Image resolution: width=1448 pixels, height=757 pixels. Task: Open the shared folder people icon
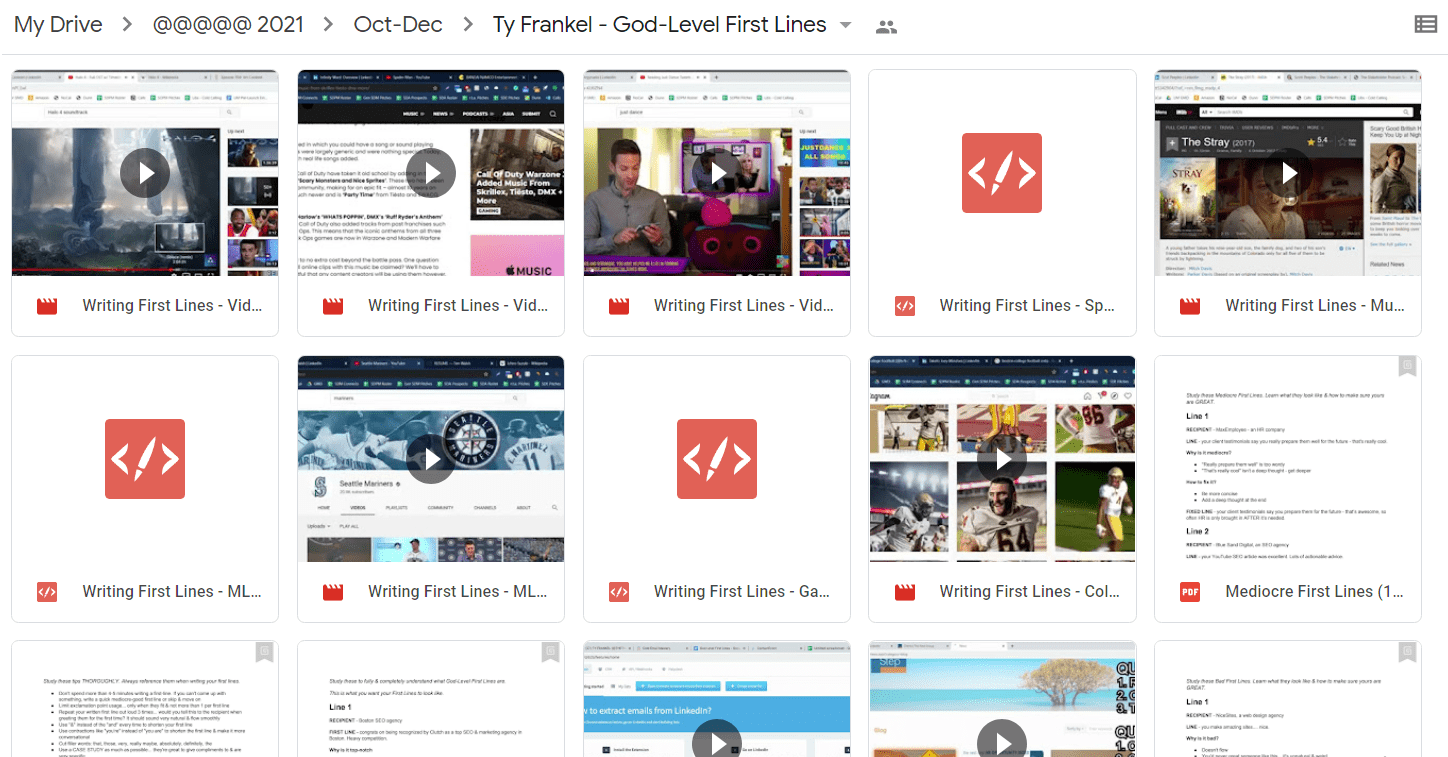tap(886, 27)
